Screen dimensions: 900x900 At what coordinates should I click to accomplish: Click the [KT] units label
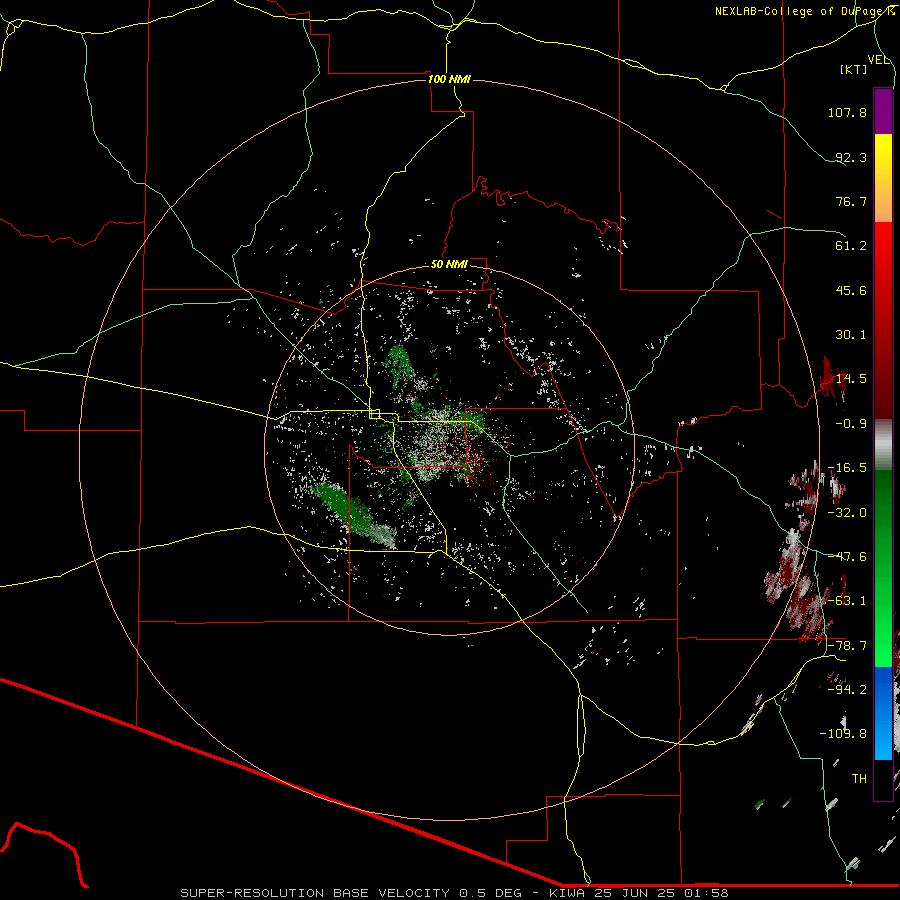[x=854, y=69]
